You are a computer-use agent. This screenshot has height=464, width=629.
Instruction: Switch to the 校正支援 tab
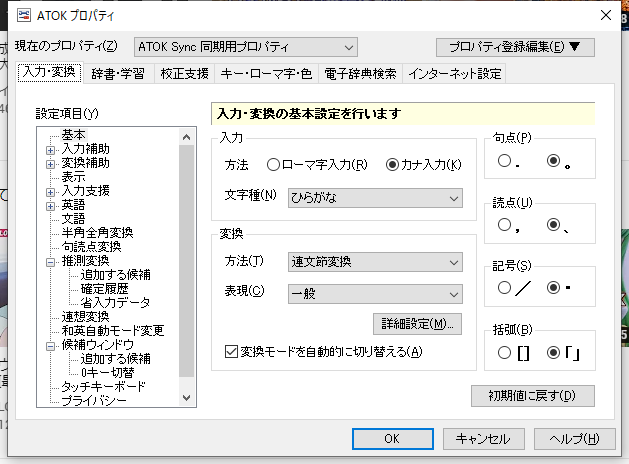click(x=185, y=74)
